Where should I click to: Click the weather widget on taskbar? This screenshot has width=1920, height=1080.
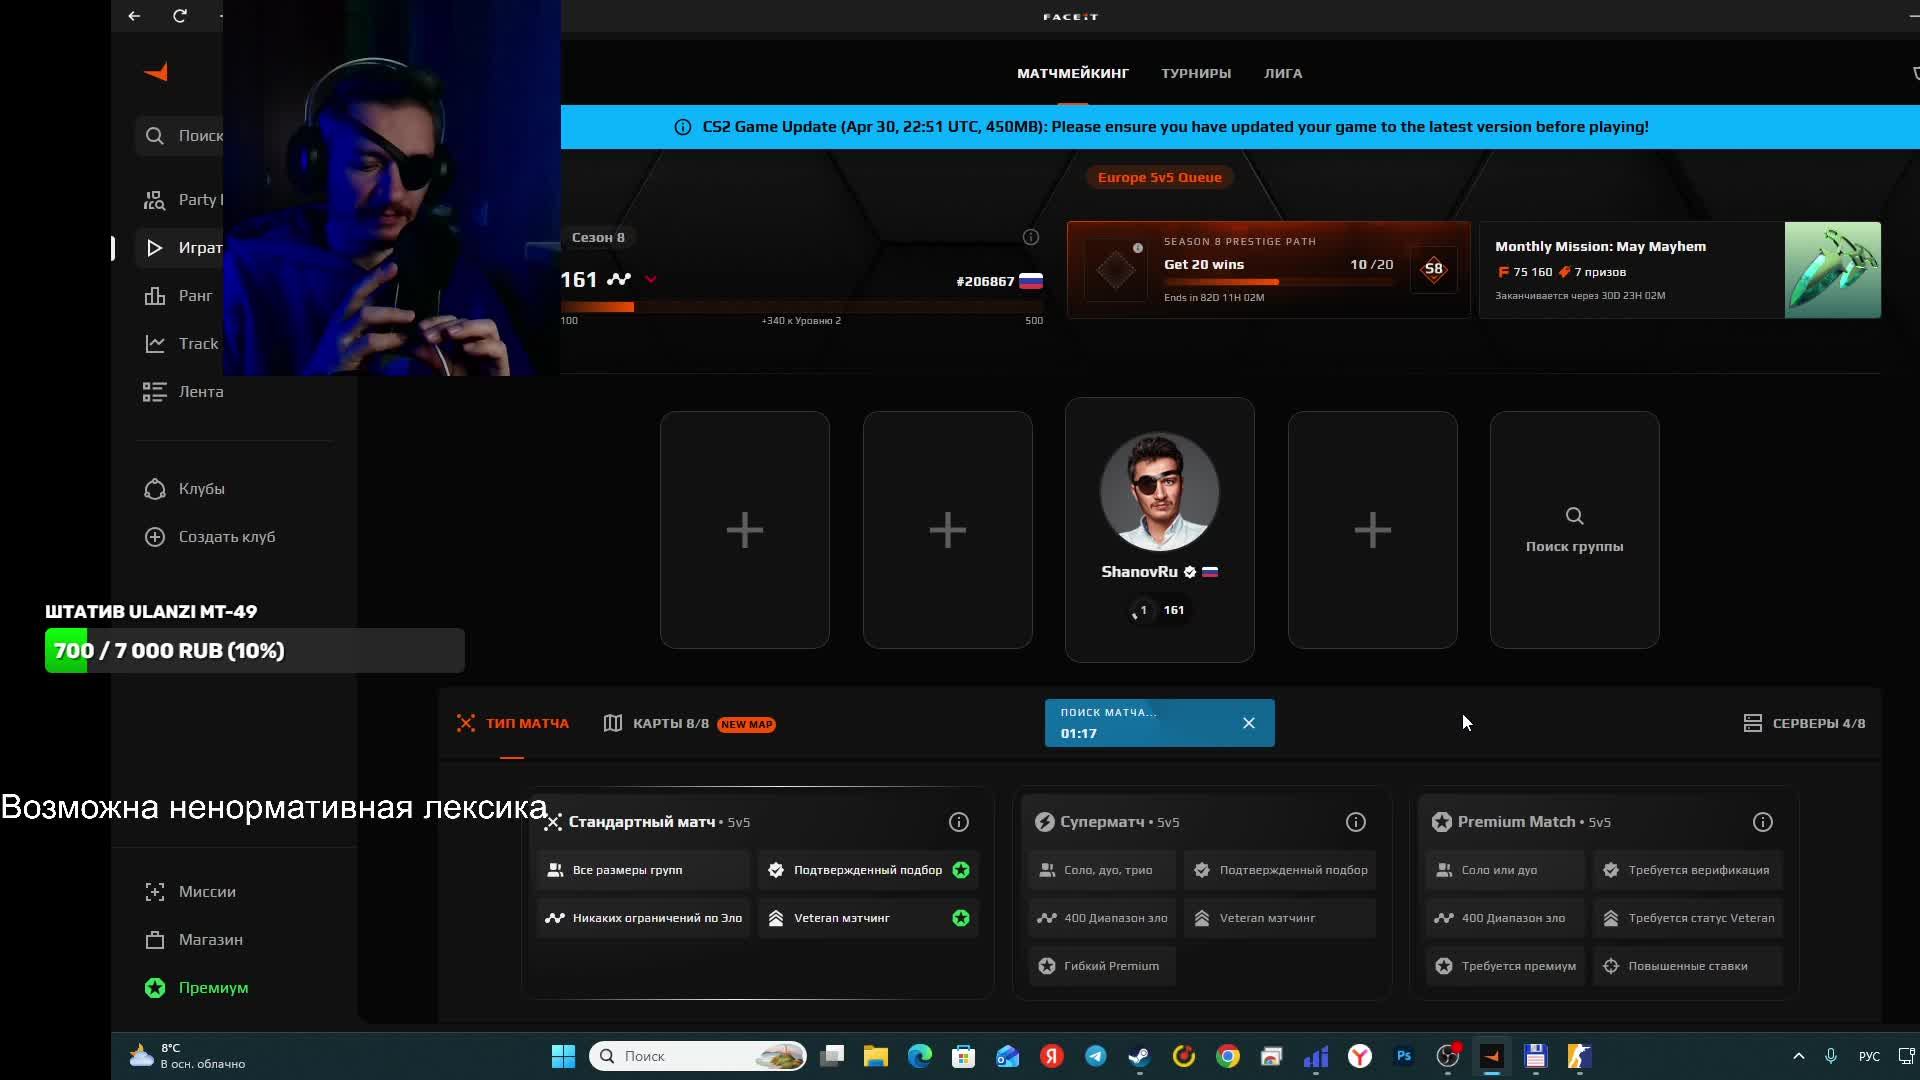(x=188, y=1056)
